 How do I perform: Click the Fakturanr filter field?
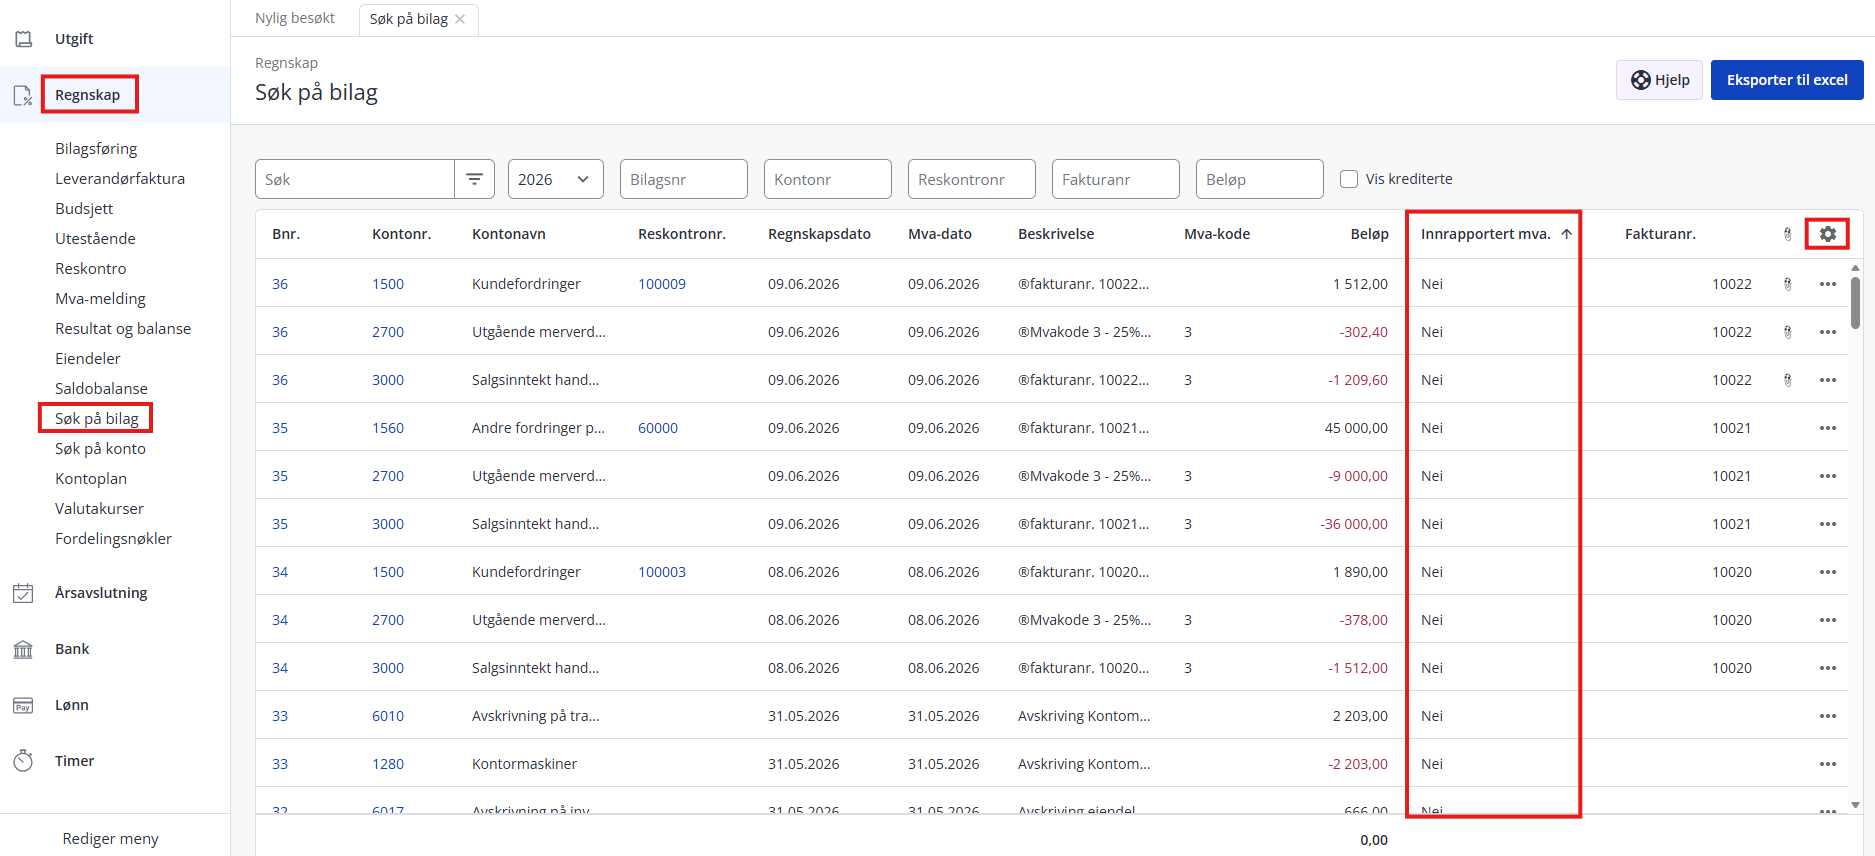click(x=1116, y=179)
